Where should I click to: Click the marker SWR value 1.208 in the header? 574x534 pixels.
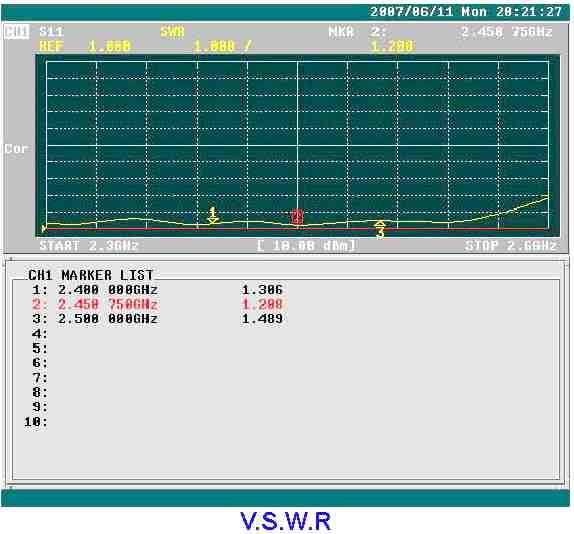point(392,46)
